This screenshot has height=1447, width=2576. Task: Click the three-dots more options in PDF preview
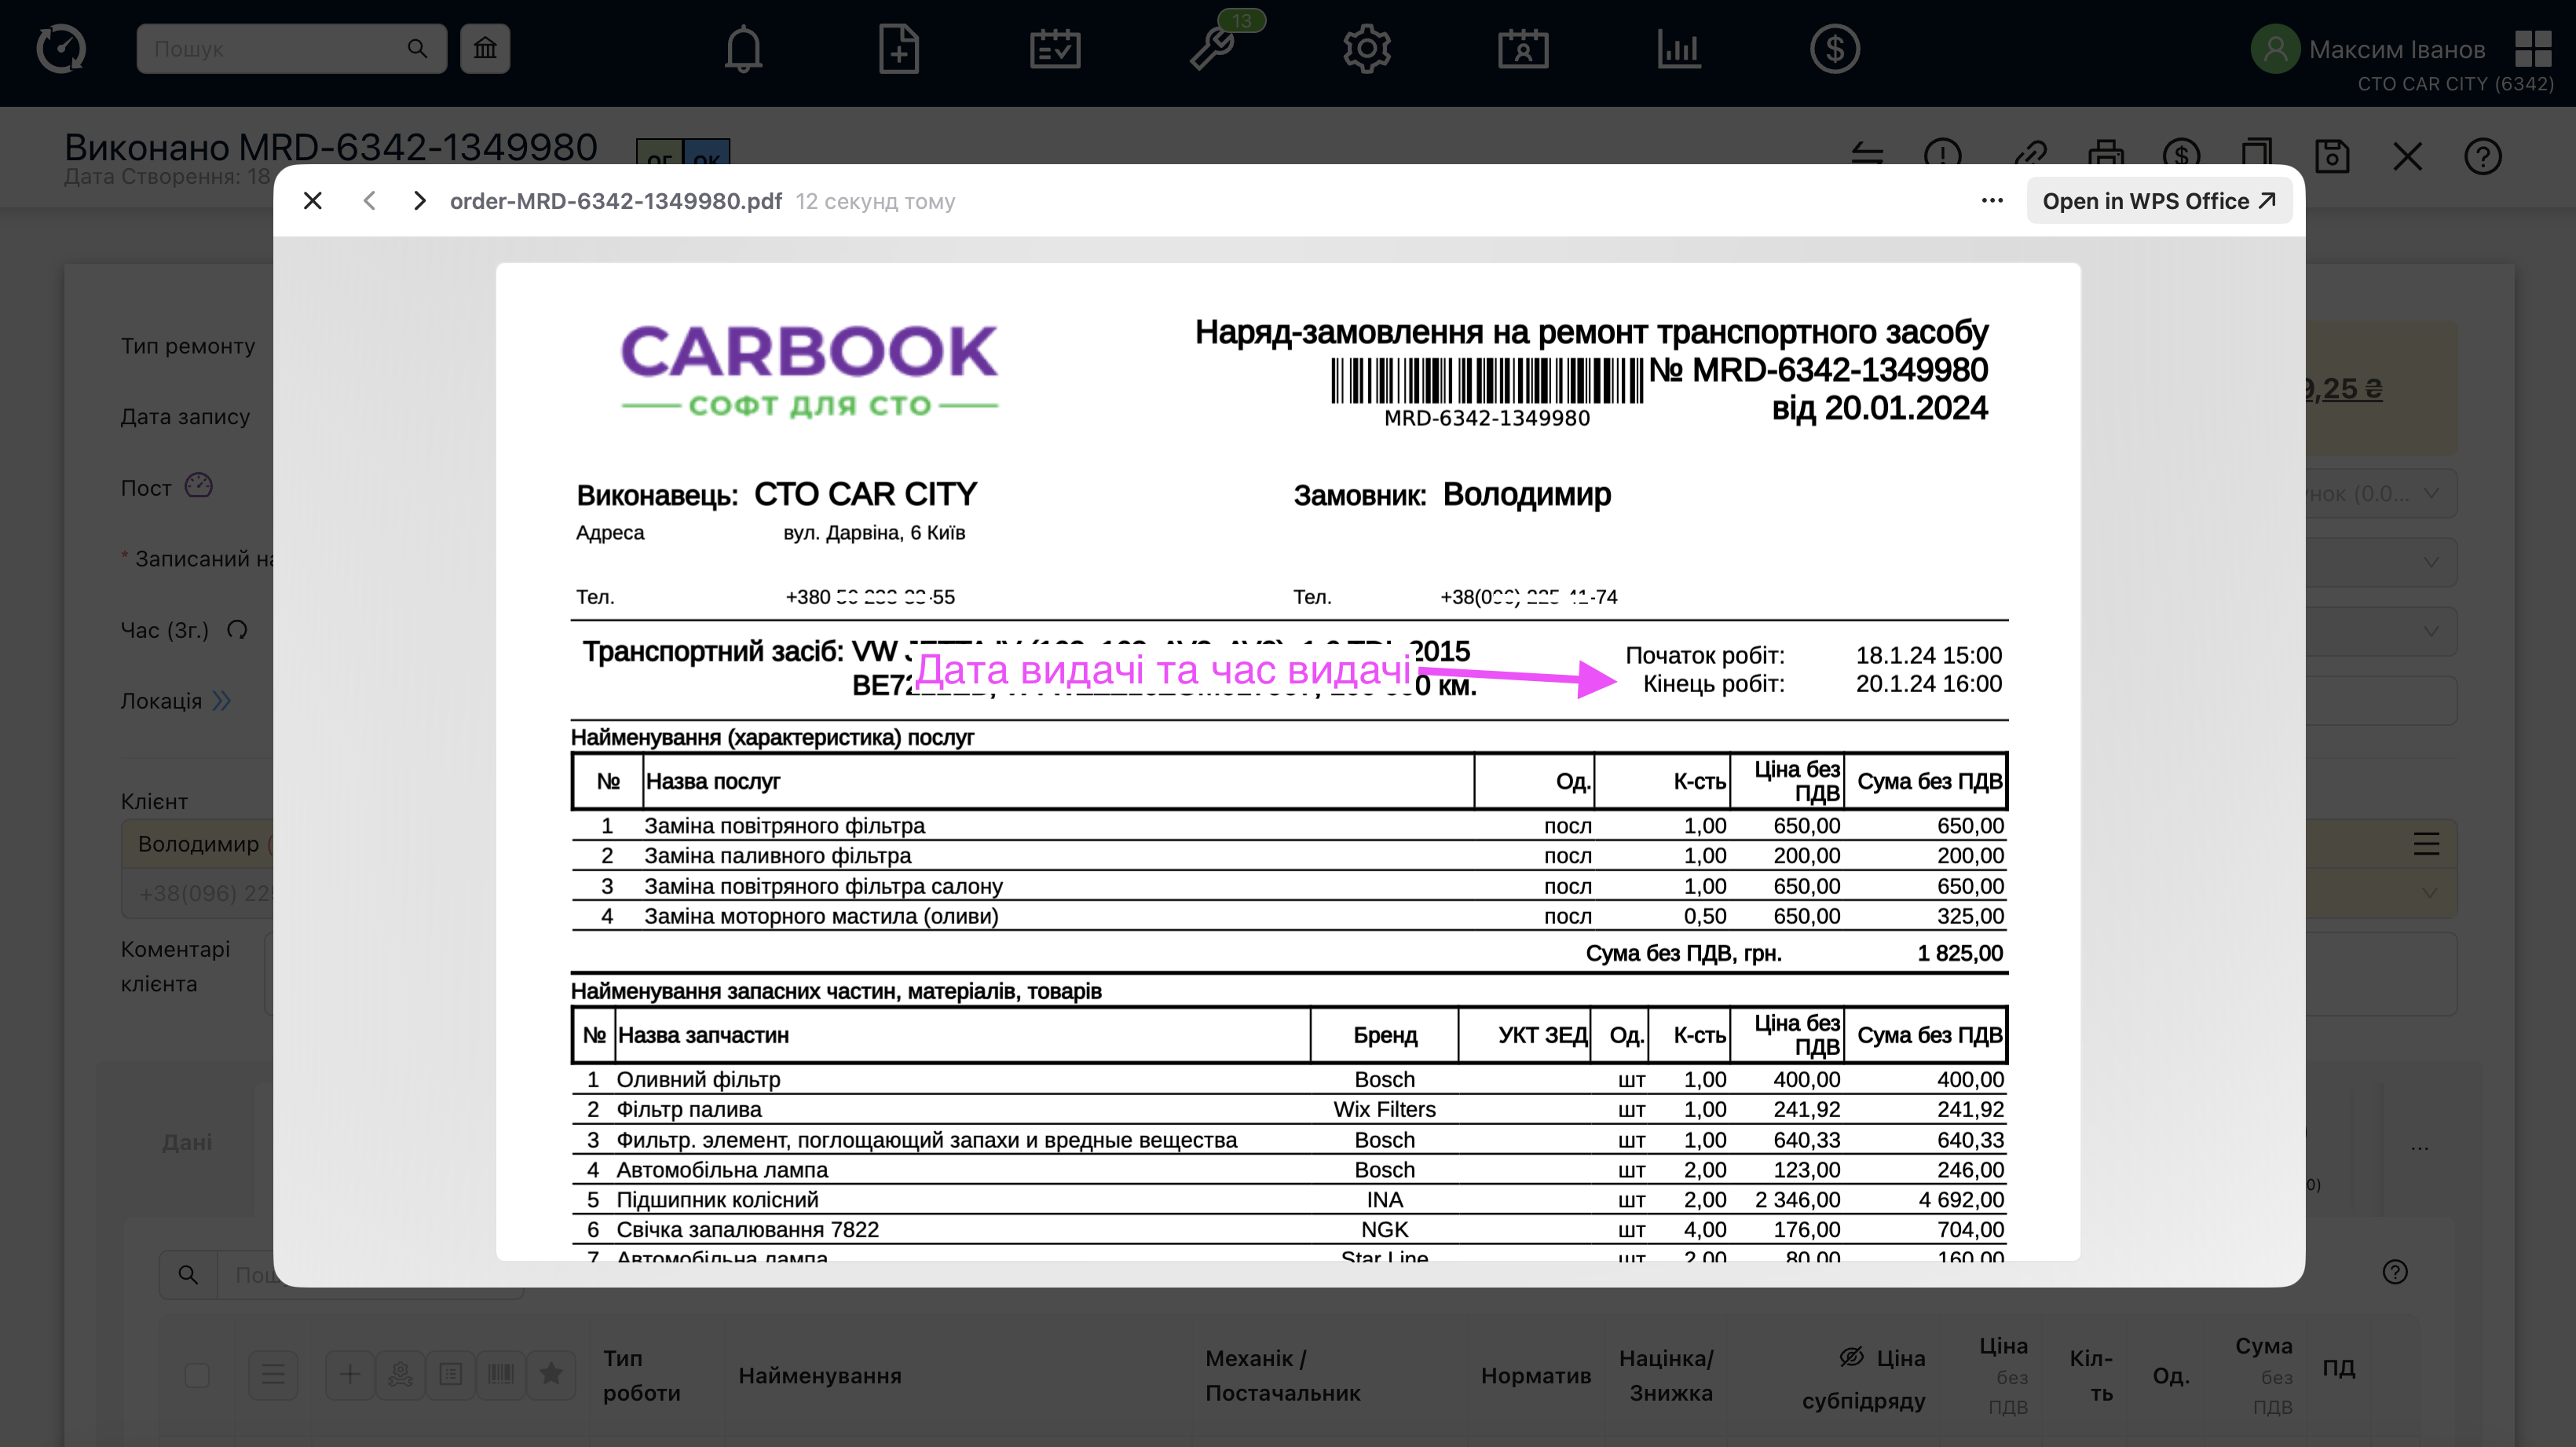click(x=1991, y=201)
